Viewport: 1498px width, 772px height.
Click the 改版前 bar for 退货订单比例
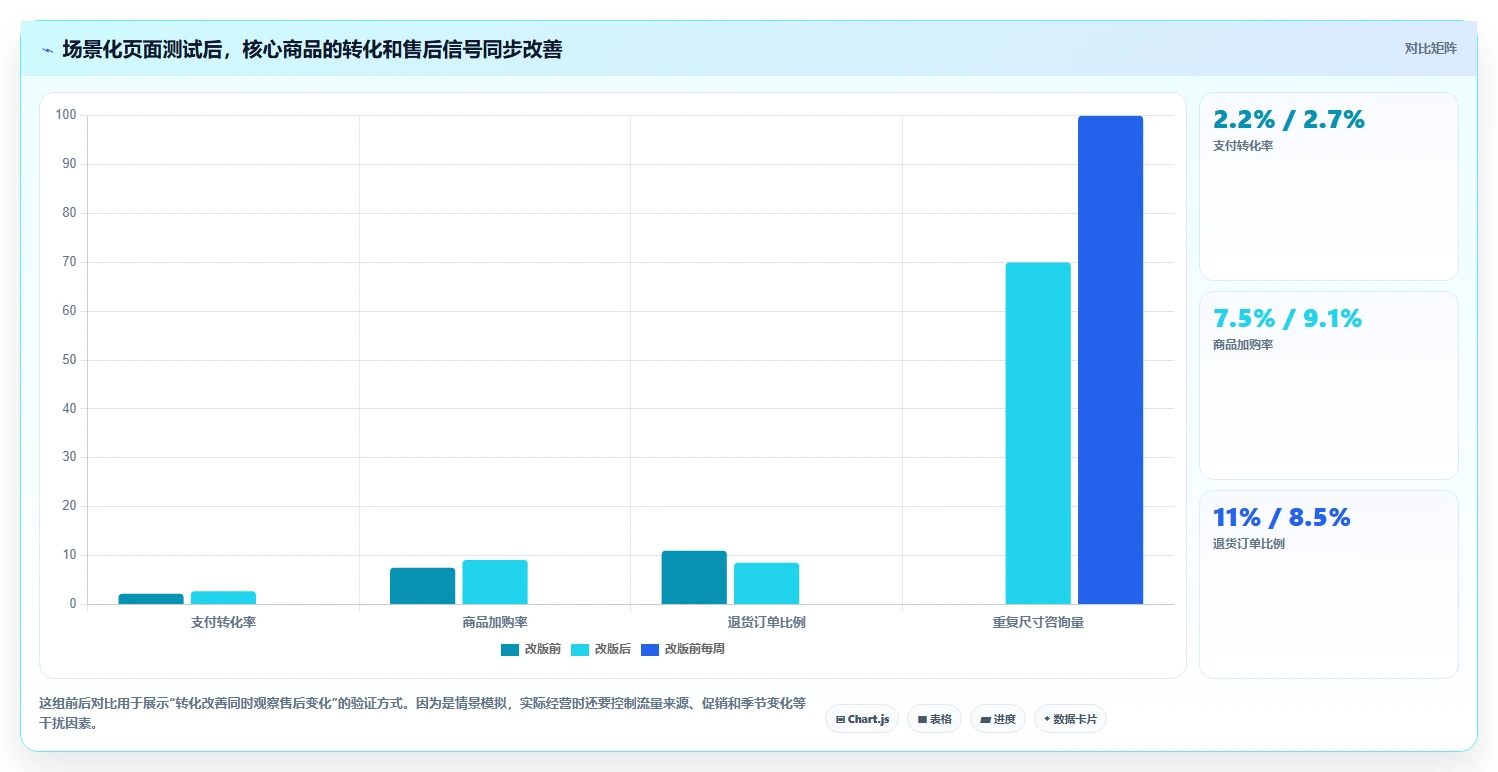coord(694,577)
